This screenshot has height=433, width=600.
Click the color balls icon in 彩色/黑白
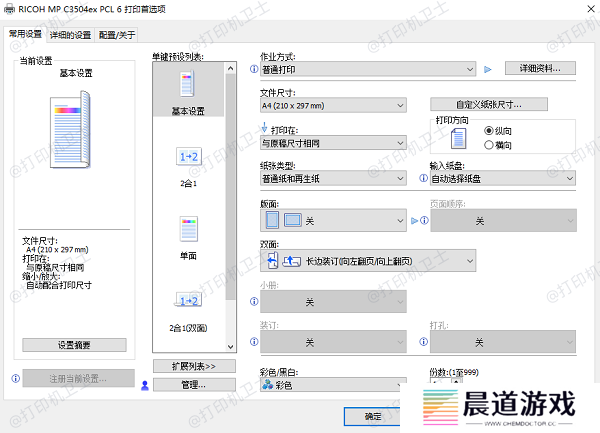267,384
